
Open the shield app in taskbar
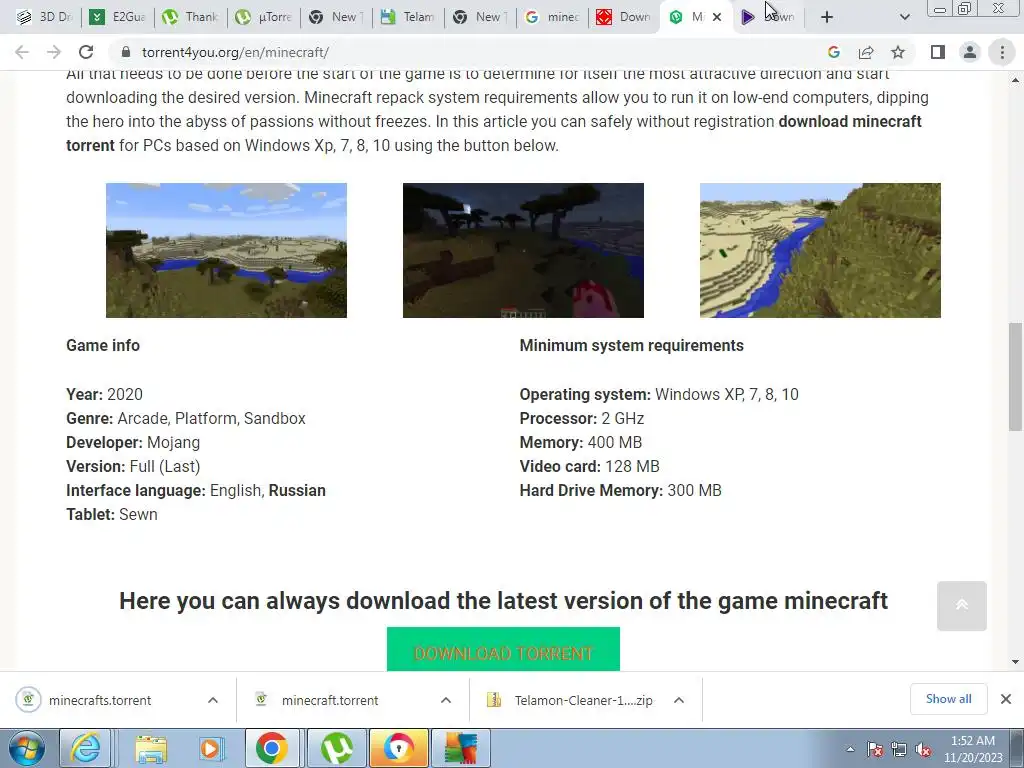coord(399,748)
